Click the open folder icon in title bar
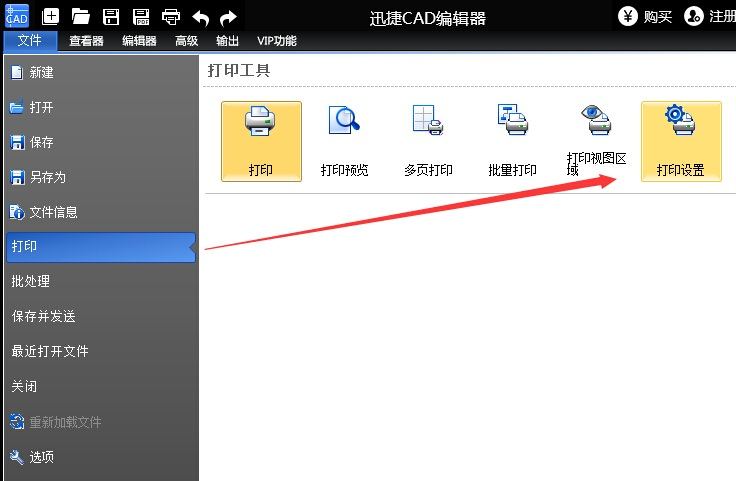 click(x=81, y=16)
